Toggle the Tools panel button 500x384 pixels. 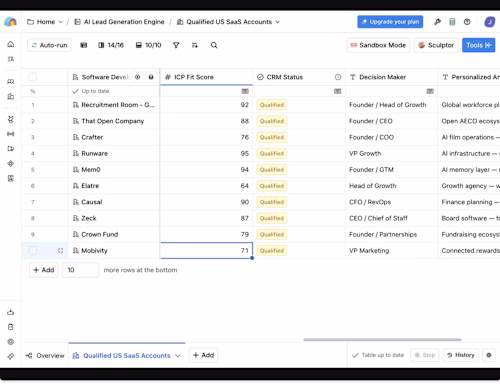point(478,45)
